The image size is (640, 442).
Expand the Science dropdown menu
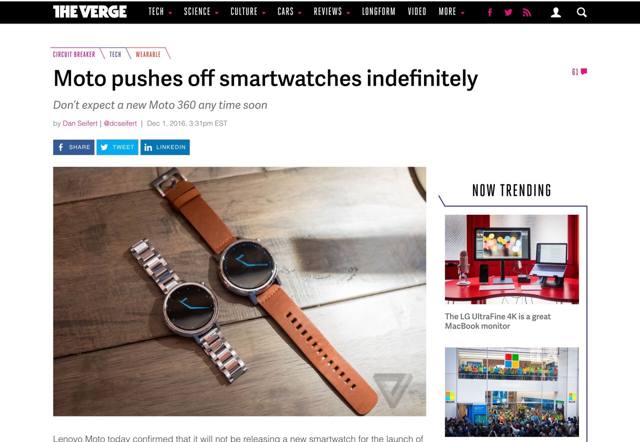click(x=201, y=12)
